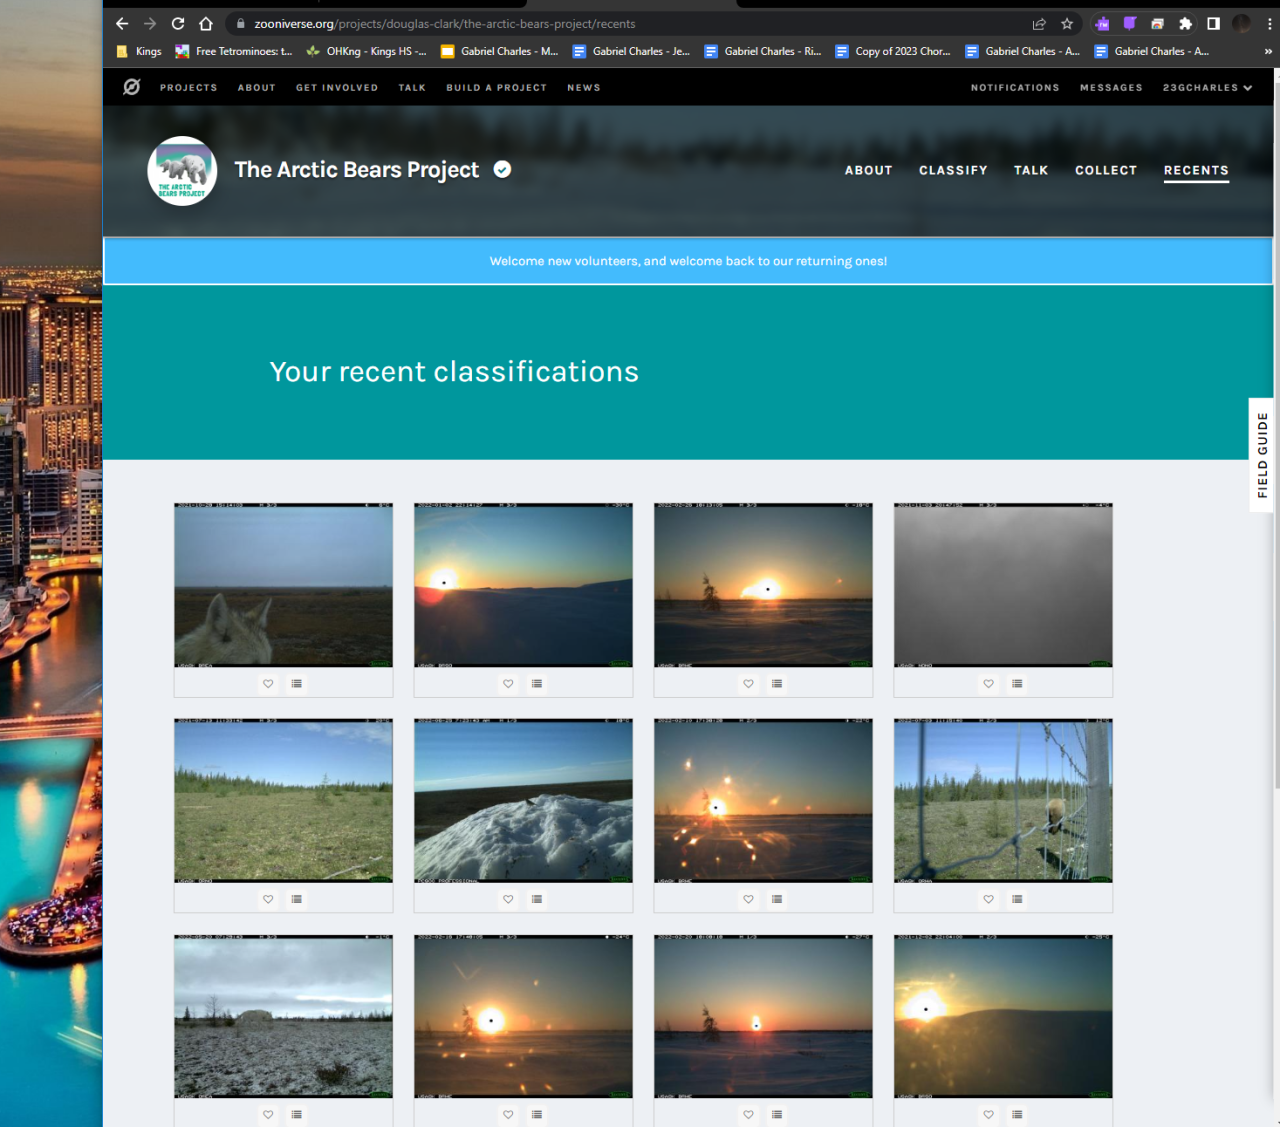Favorite the gray foggy photo
The width and height of the screenshot is (1280, 1127).
[x=988, y=684]
